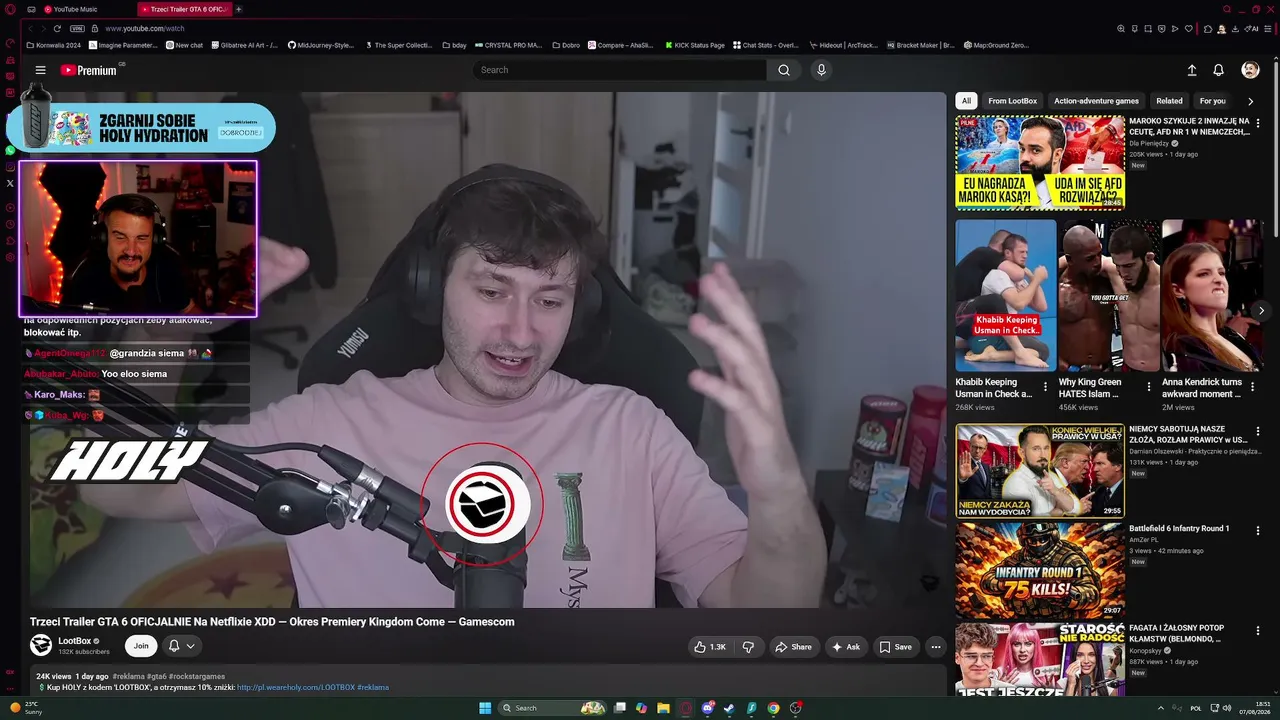Open the Bracket Maker bookmark
The image size is (1280, 720).
point(920,45)
